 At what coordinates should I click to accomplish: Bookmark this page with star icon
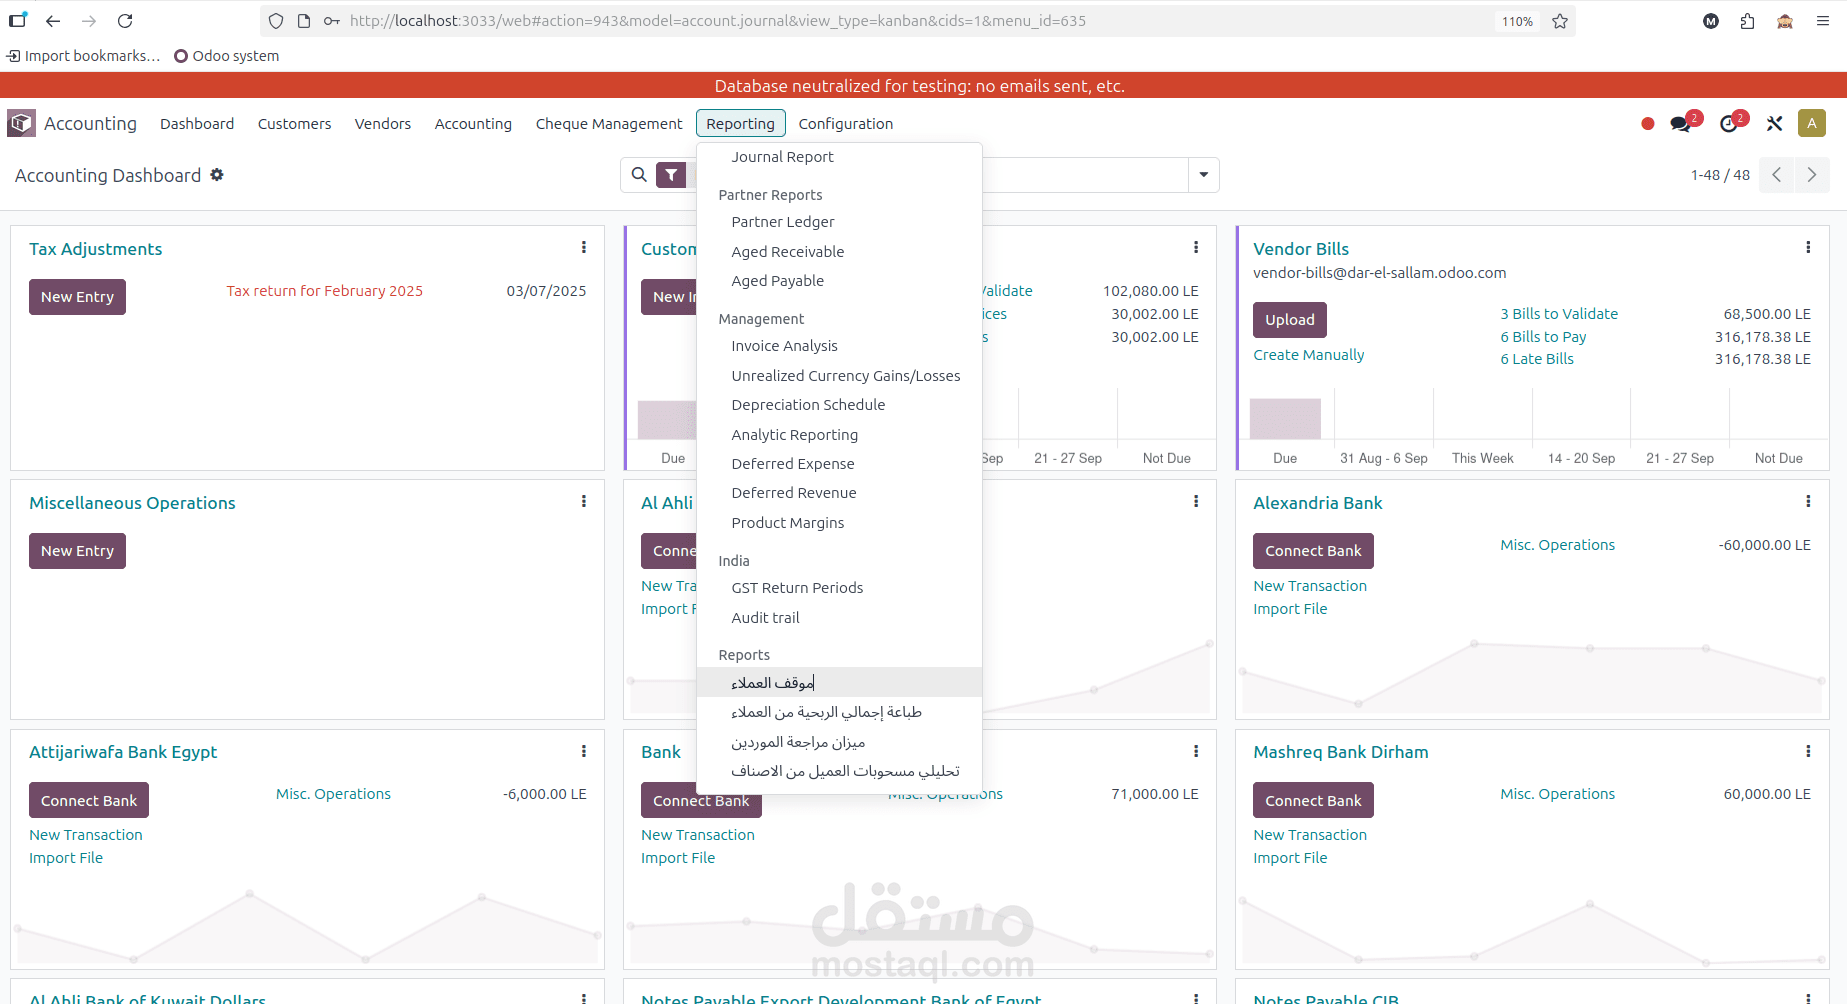tap(1560, 21)
